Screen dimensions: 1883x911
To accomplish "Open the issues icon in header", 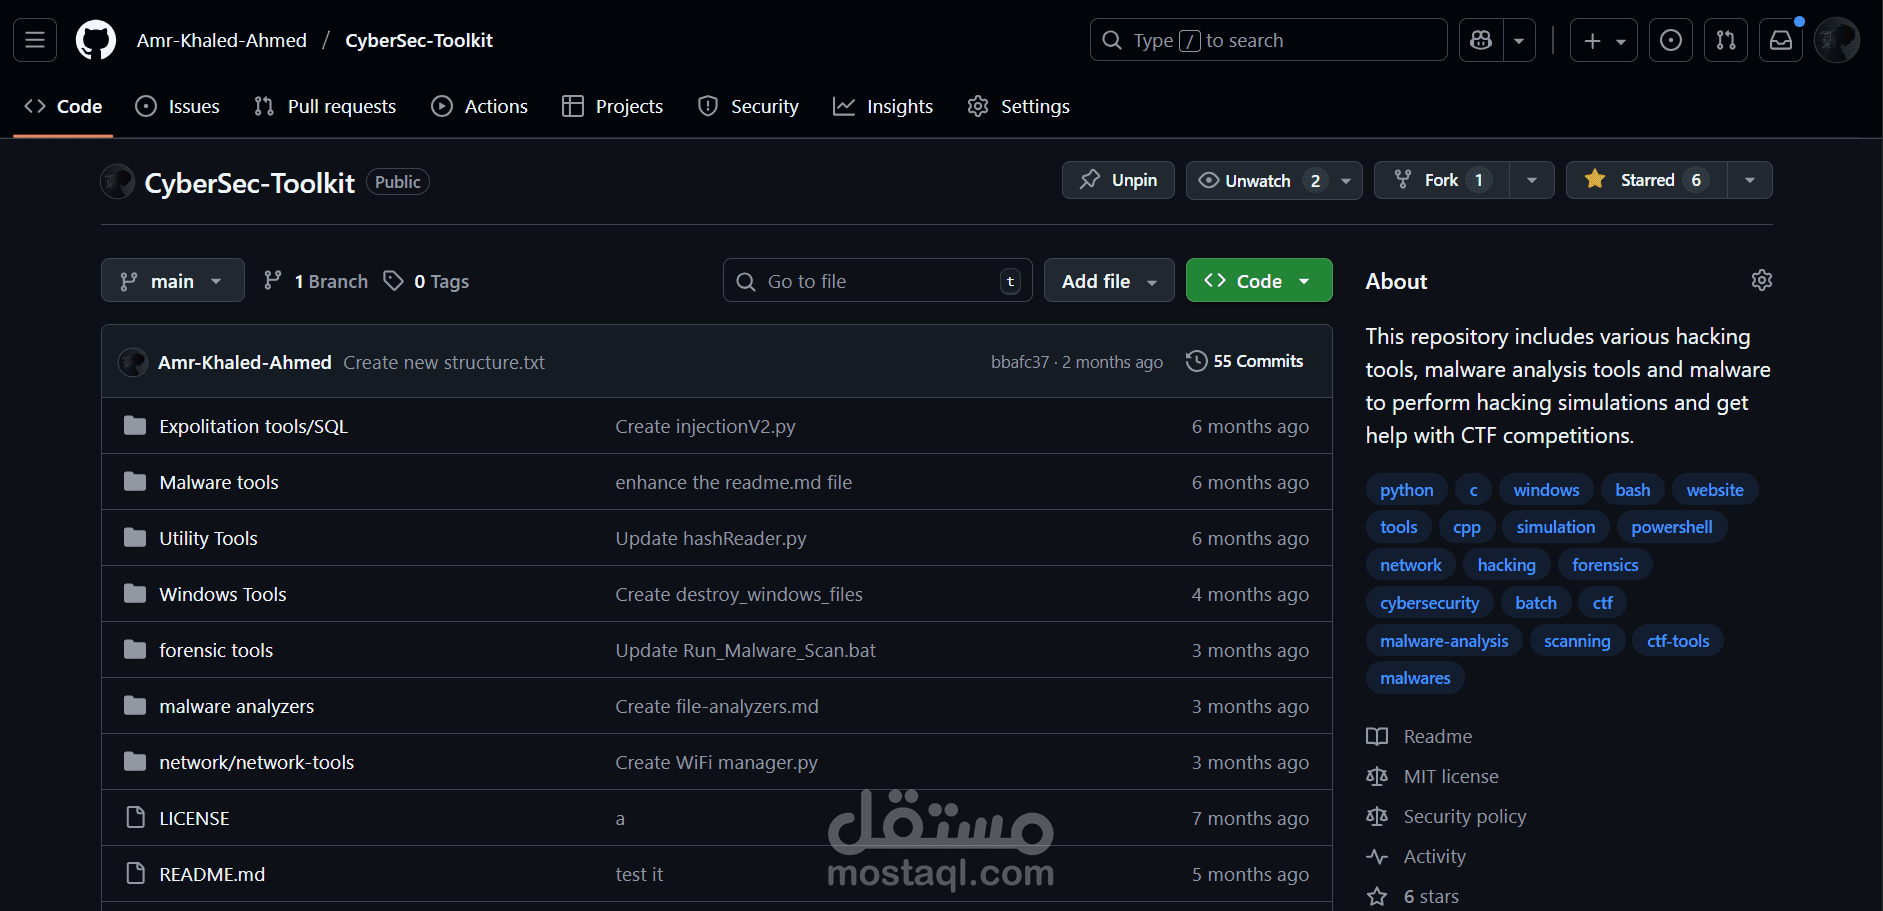I will pyautogui.click(x=1670, y=40).
